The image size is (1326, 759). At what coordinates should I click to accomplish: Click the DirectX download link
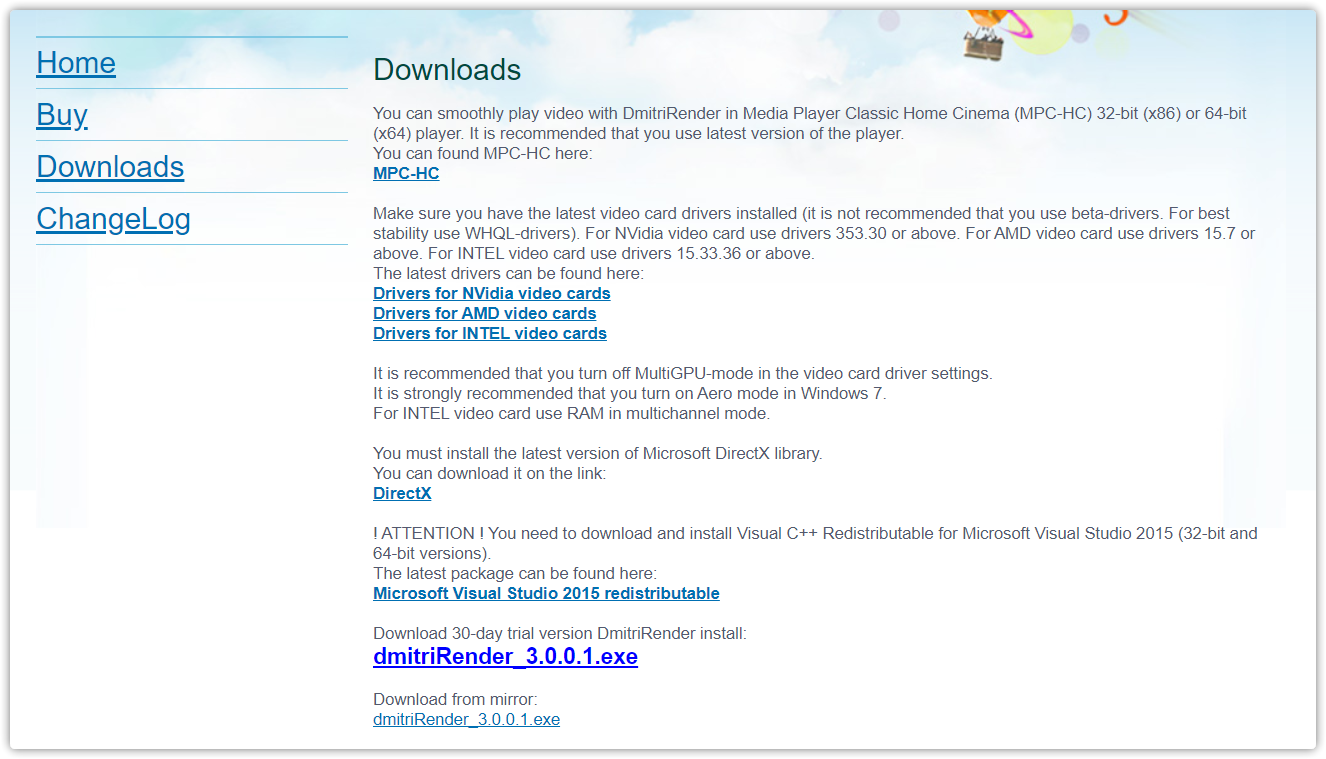(x=402, y=493)
